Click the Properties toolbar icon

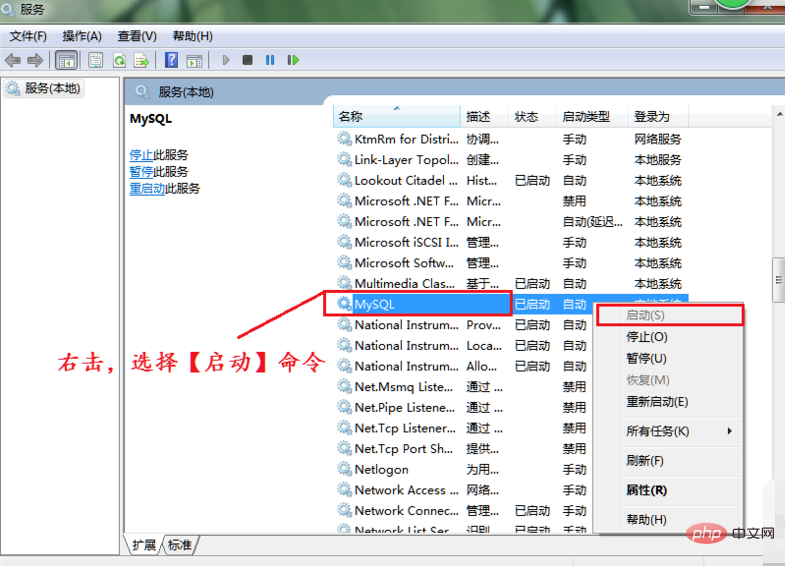click(x=95, y=61)
